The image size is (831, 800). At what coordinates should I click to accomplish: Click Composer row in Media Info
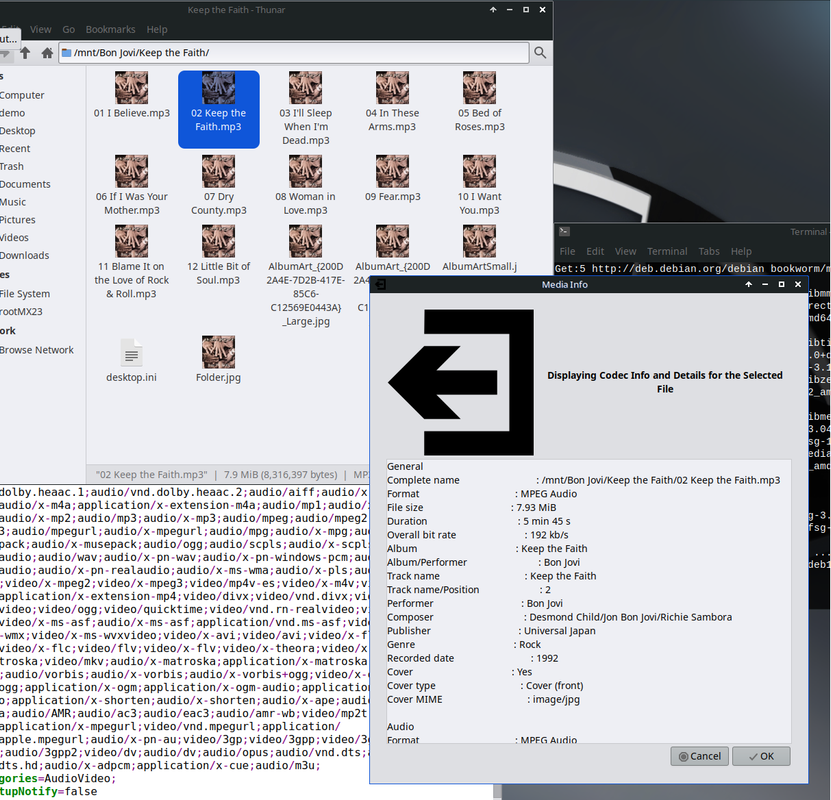tap(560, 617)
